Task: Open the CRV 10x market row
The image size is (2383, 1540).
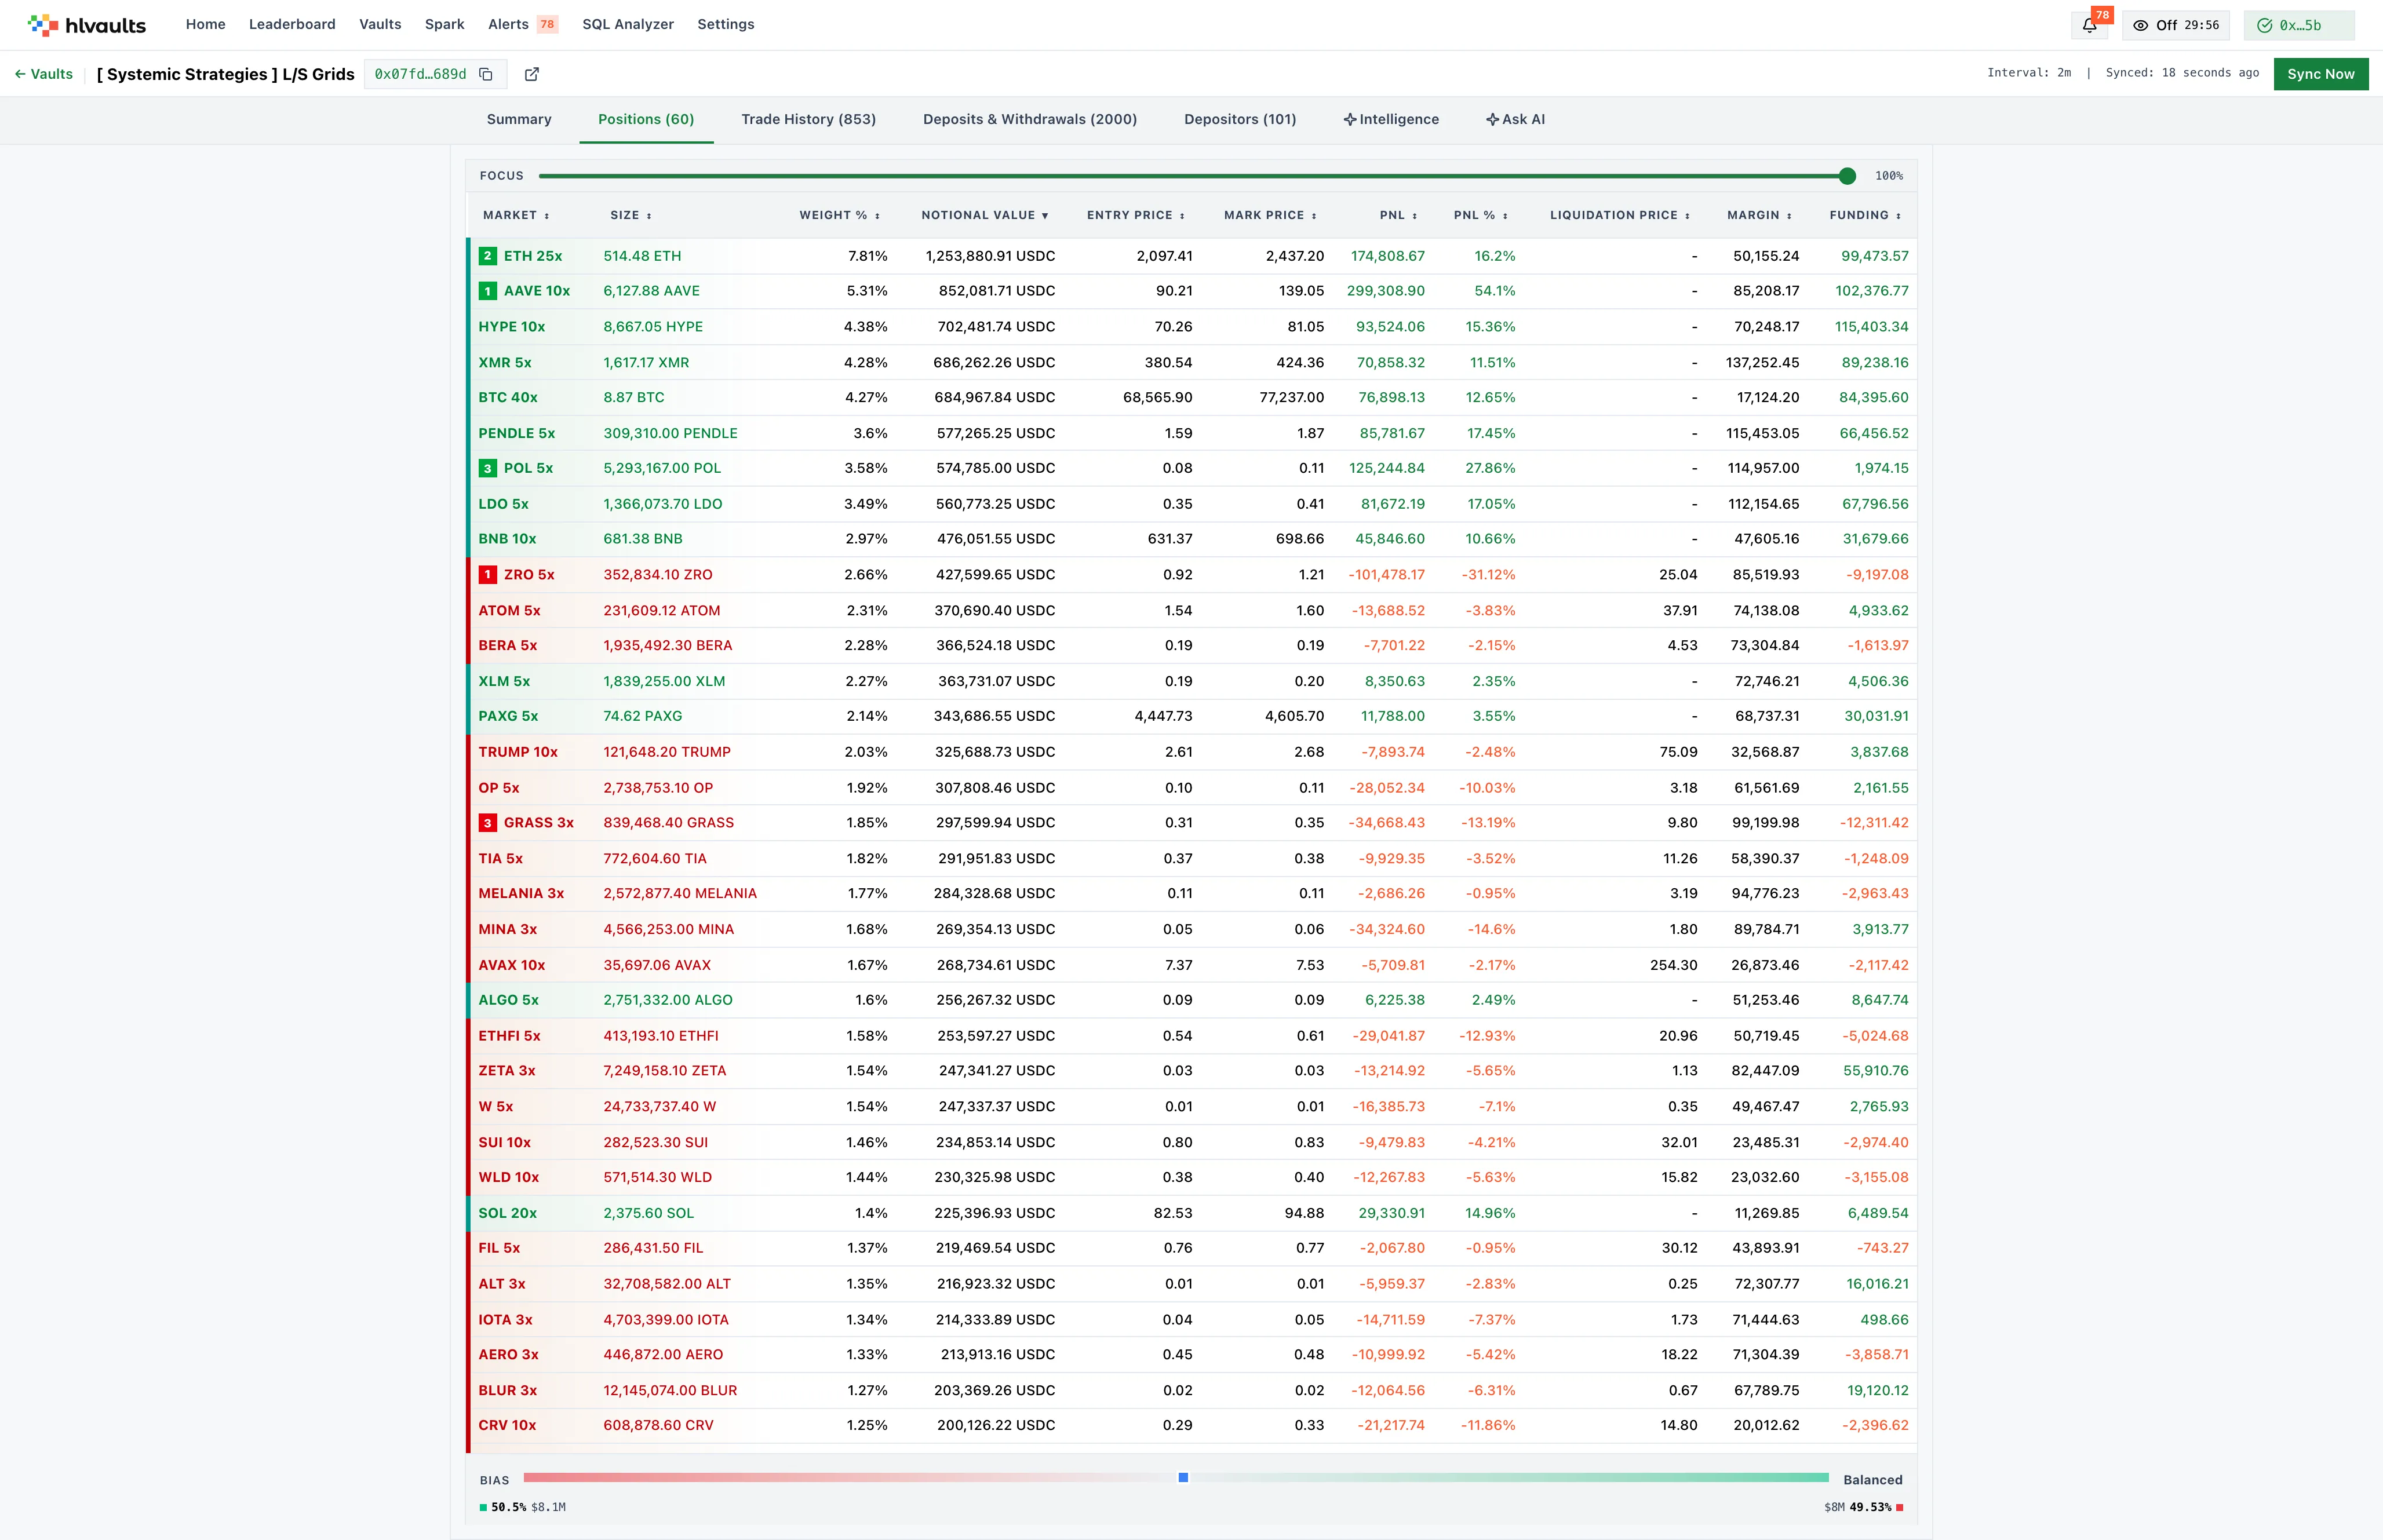Action: 1192,1426
